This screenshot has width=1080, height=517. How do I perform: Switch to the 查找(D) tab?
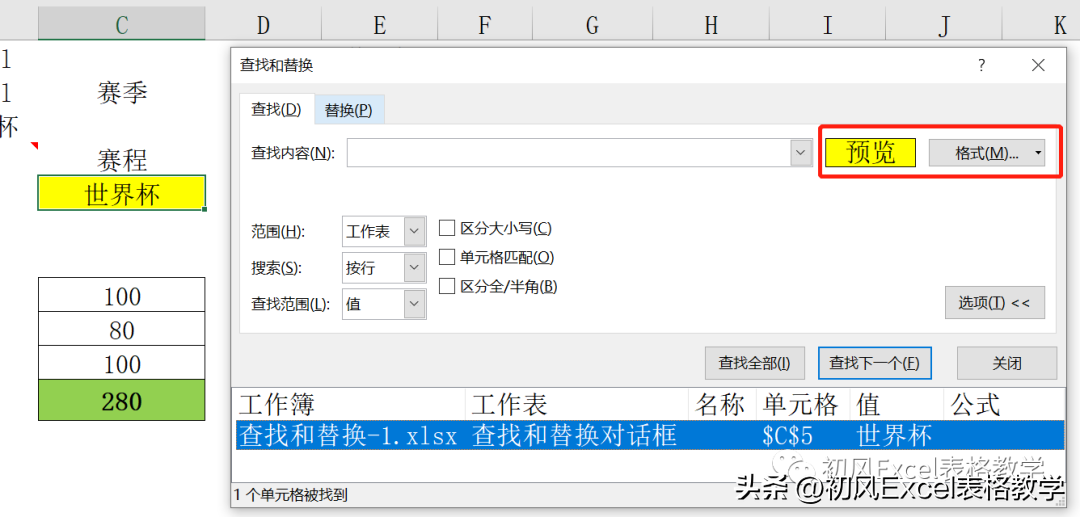pos(276,110)
